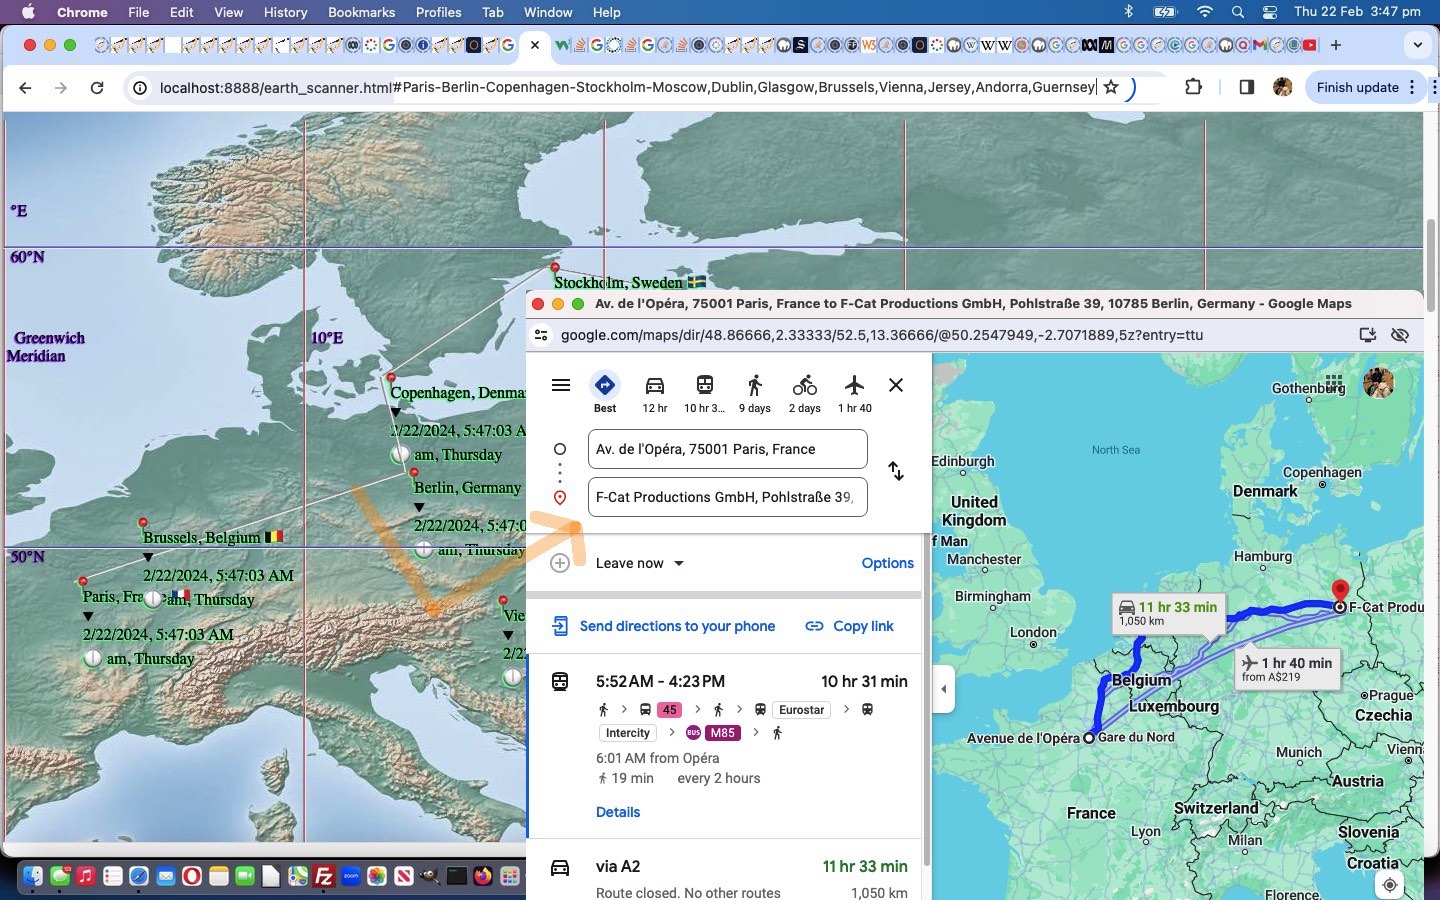Open the View menu
This screenshot has height=900, width=1440.
click(228, 12)
